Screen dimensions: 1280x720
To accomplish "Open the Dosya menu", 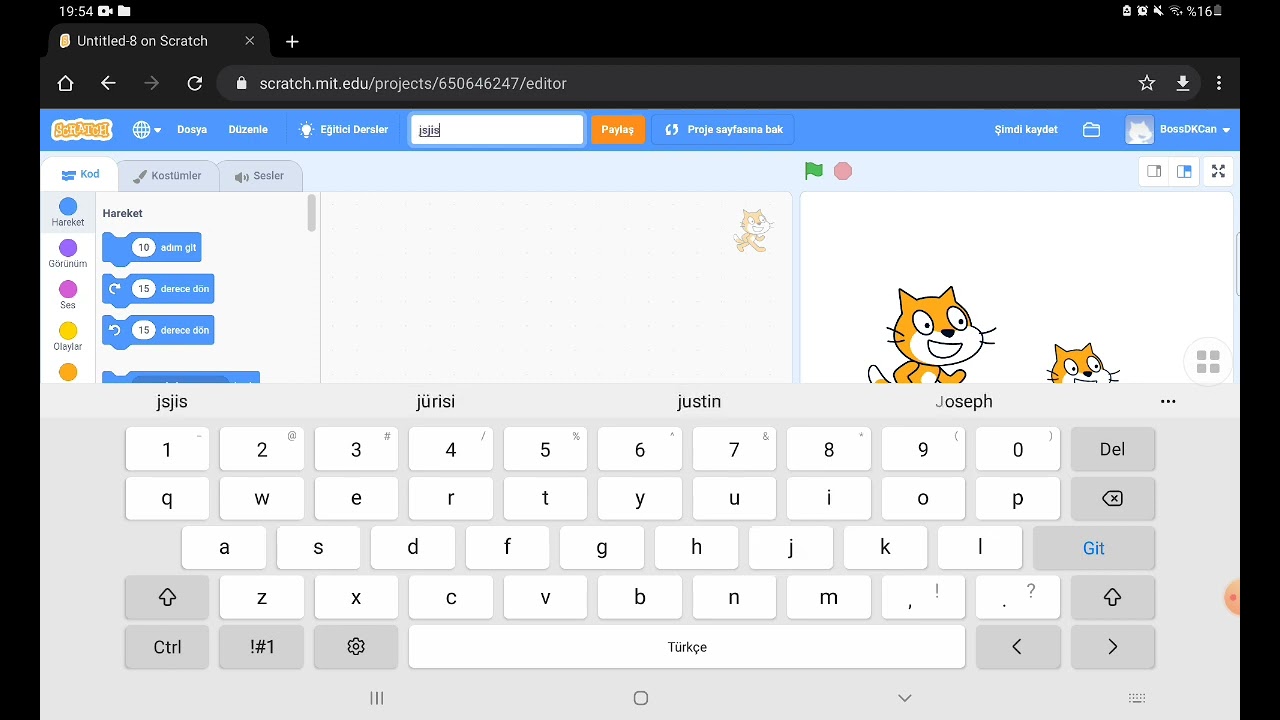I will (x=192, y=130).
